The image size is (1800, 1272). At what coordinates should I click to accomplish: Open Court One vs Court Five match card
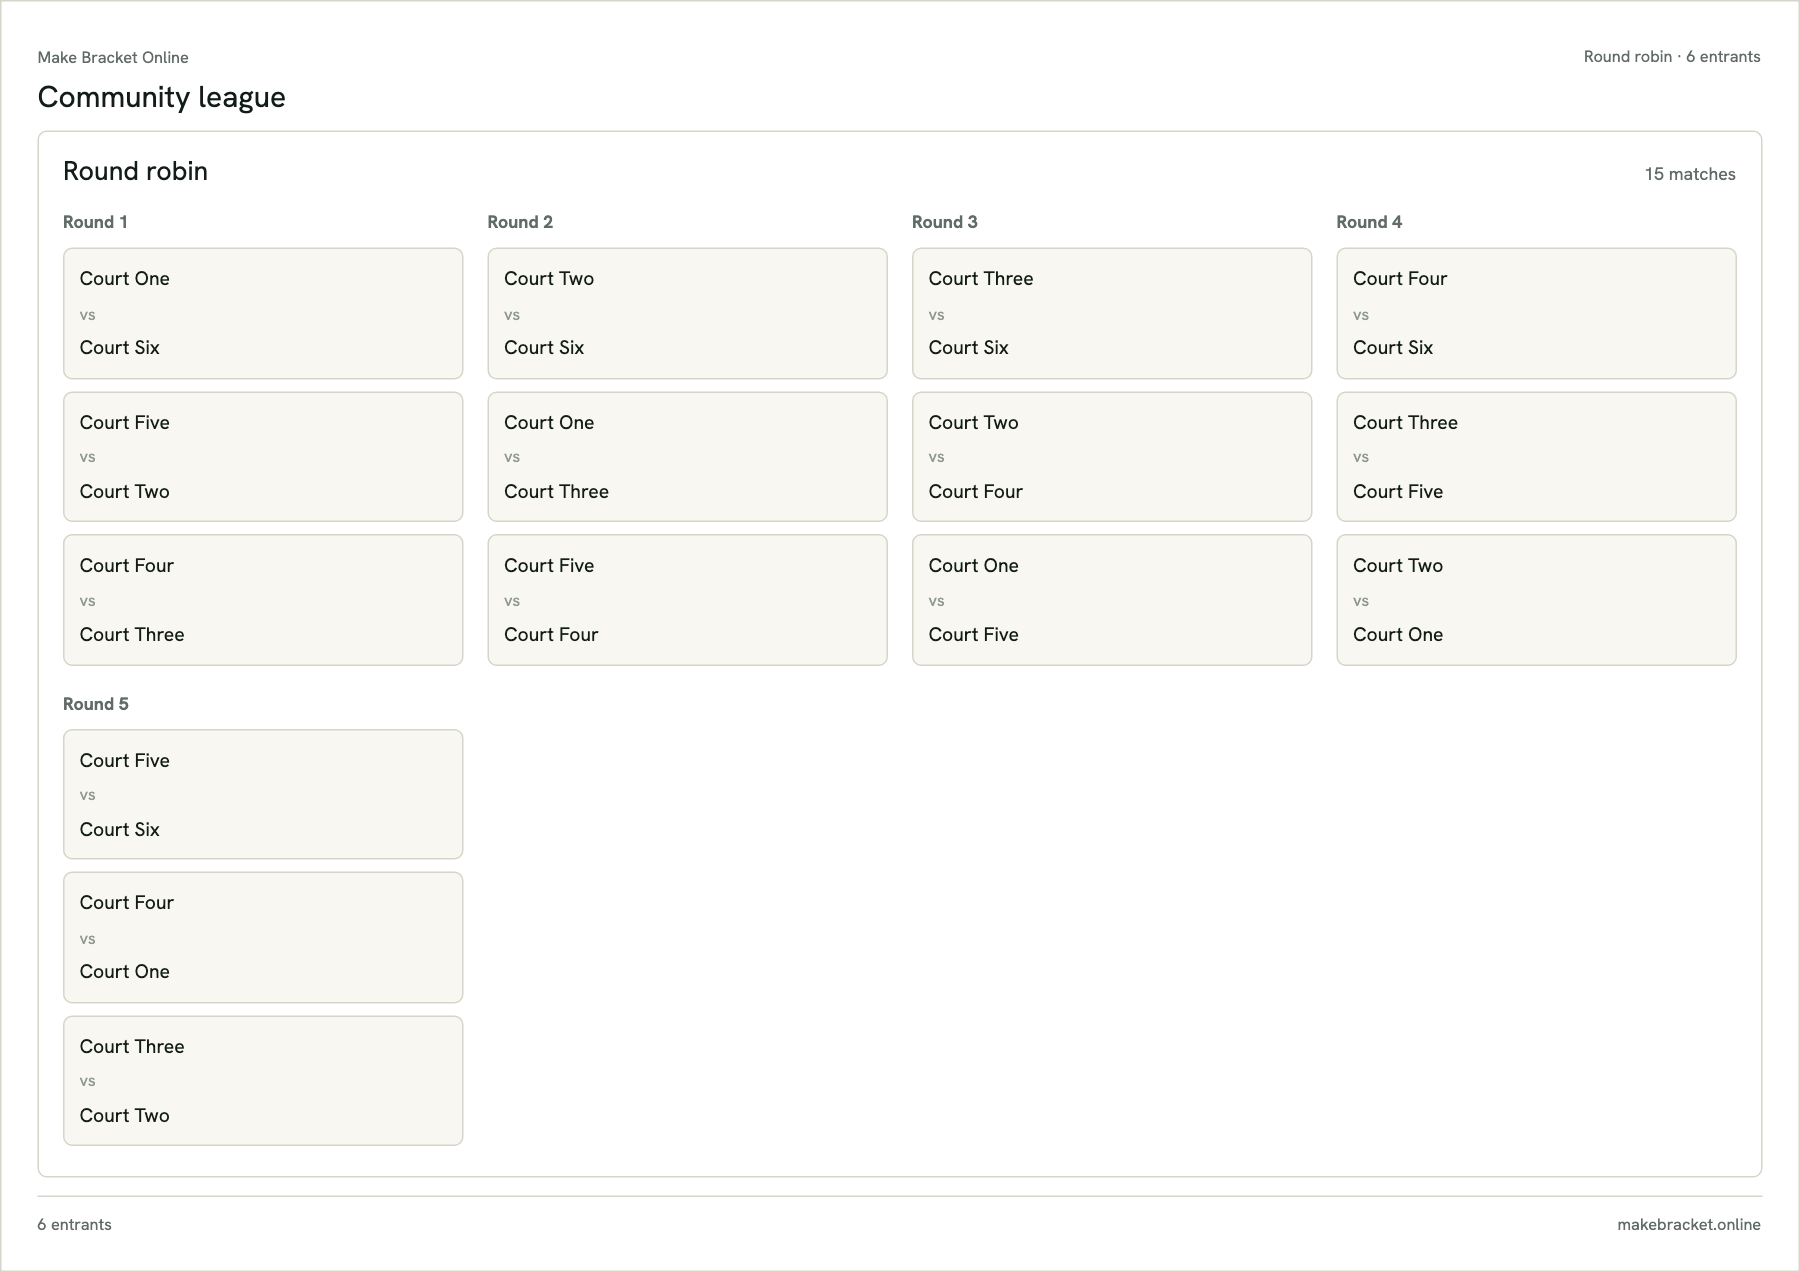tap(1112, 600)
